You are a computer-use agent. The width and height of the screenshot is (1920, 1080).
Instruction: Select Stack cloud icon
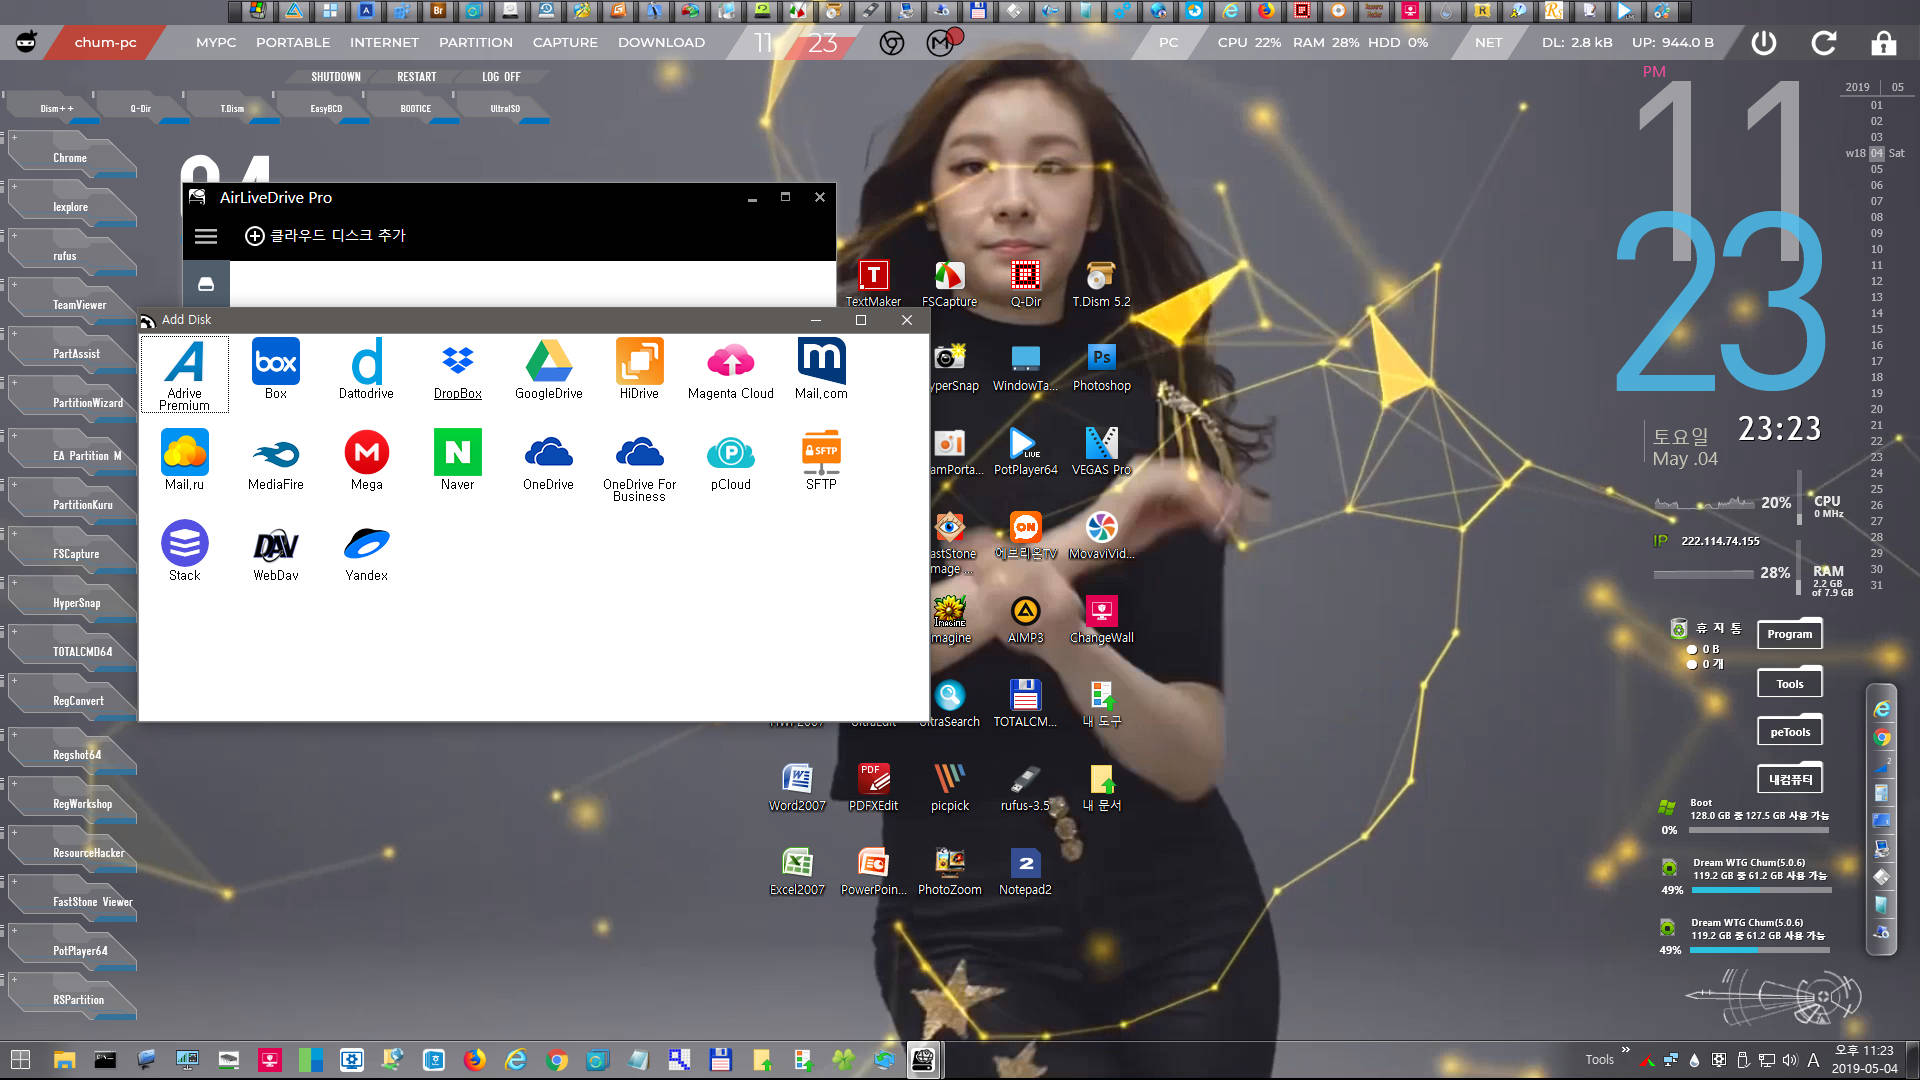185,551
